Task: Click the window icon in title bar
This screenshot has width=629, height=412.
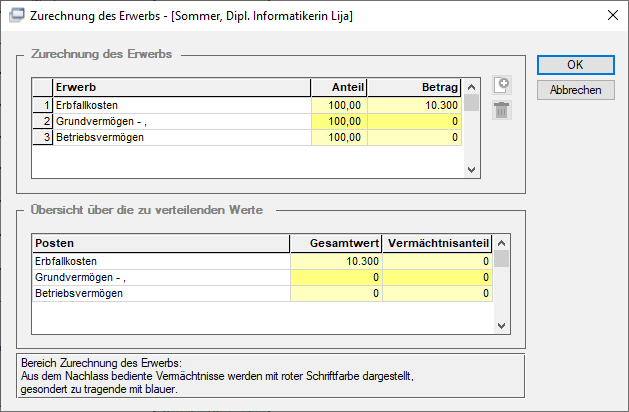Action: (16, 16)
